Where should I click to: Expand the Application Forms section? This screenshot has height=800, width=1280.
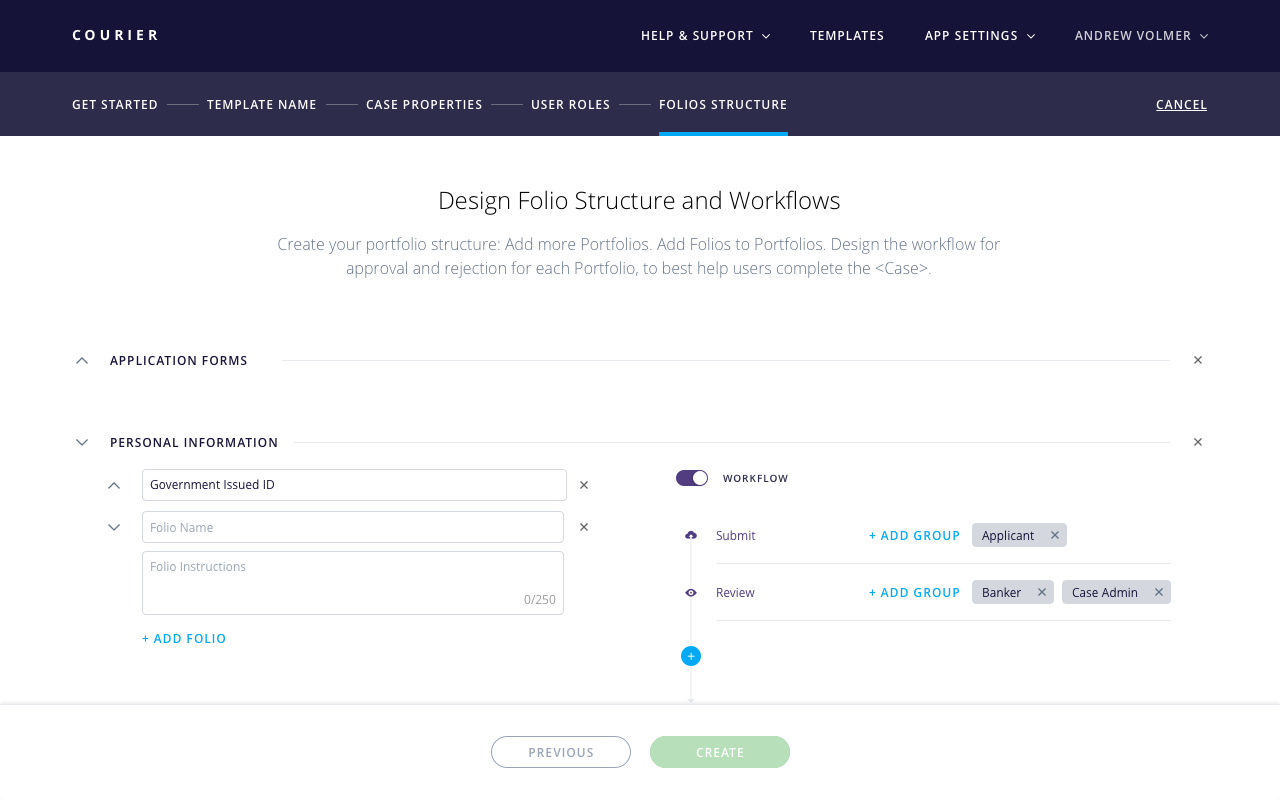tap(82, 360)
